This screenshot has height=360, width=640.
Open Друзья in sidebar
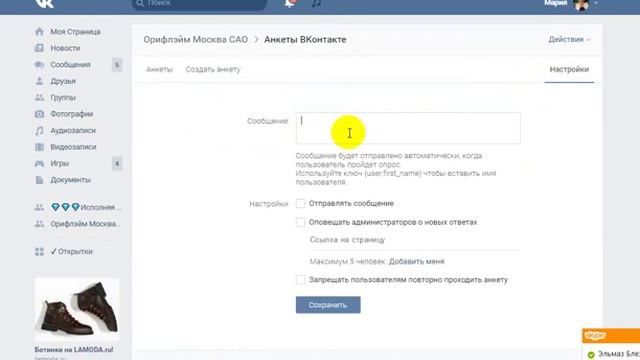pyautogui.click(x=63, y=81)
